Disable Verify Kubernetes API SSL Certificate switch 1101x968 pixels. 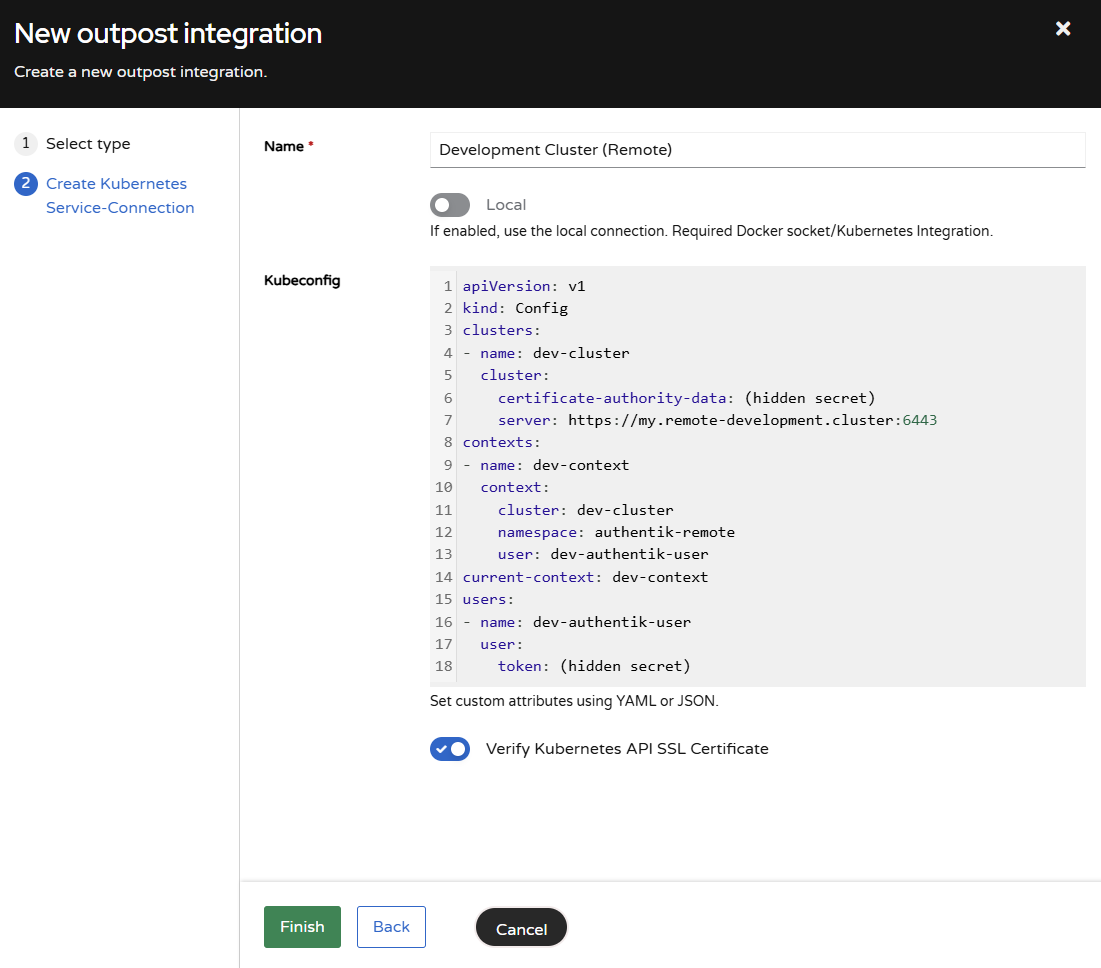point(450,749)
